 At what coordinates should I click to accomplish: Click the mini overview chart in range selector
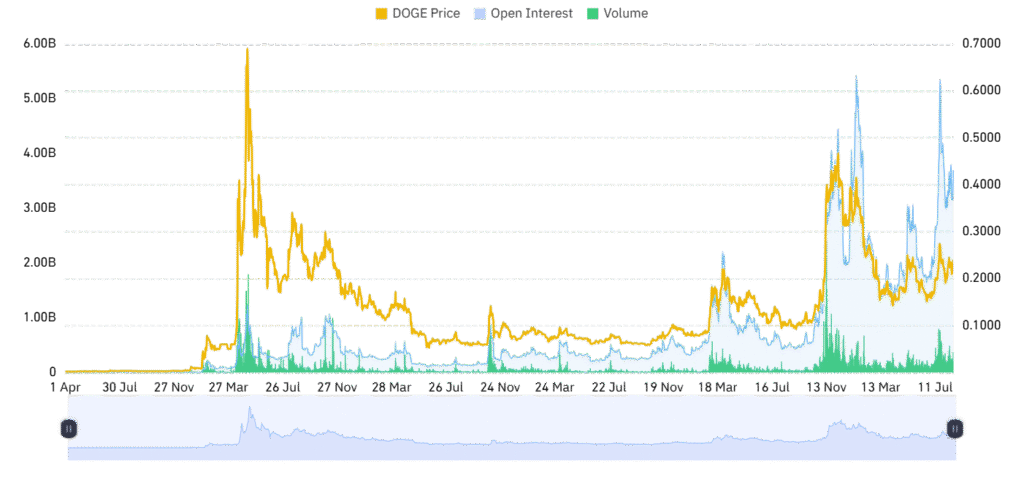pyautogui.click(x=512, y=428)
